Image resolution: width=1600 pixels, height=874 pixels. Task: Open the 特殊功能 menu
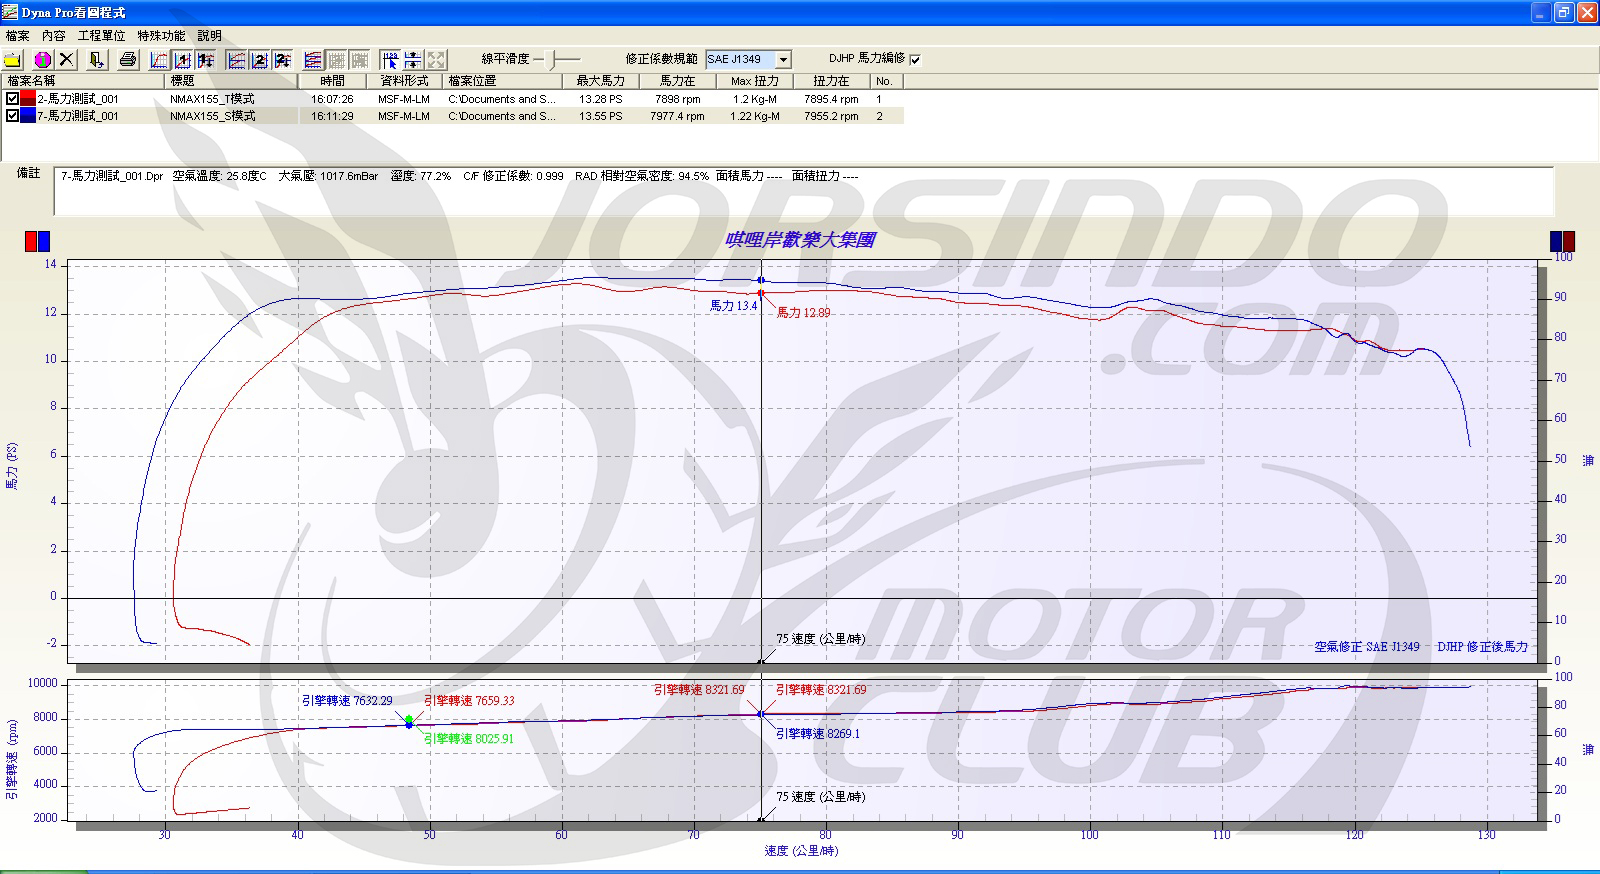point(161,36)
